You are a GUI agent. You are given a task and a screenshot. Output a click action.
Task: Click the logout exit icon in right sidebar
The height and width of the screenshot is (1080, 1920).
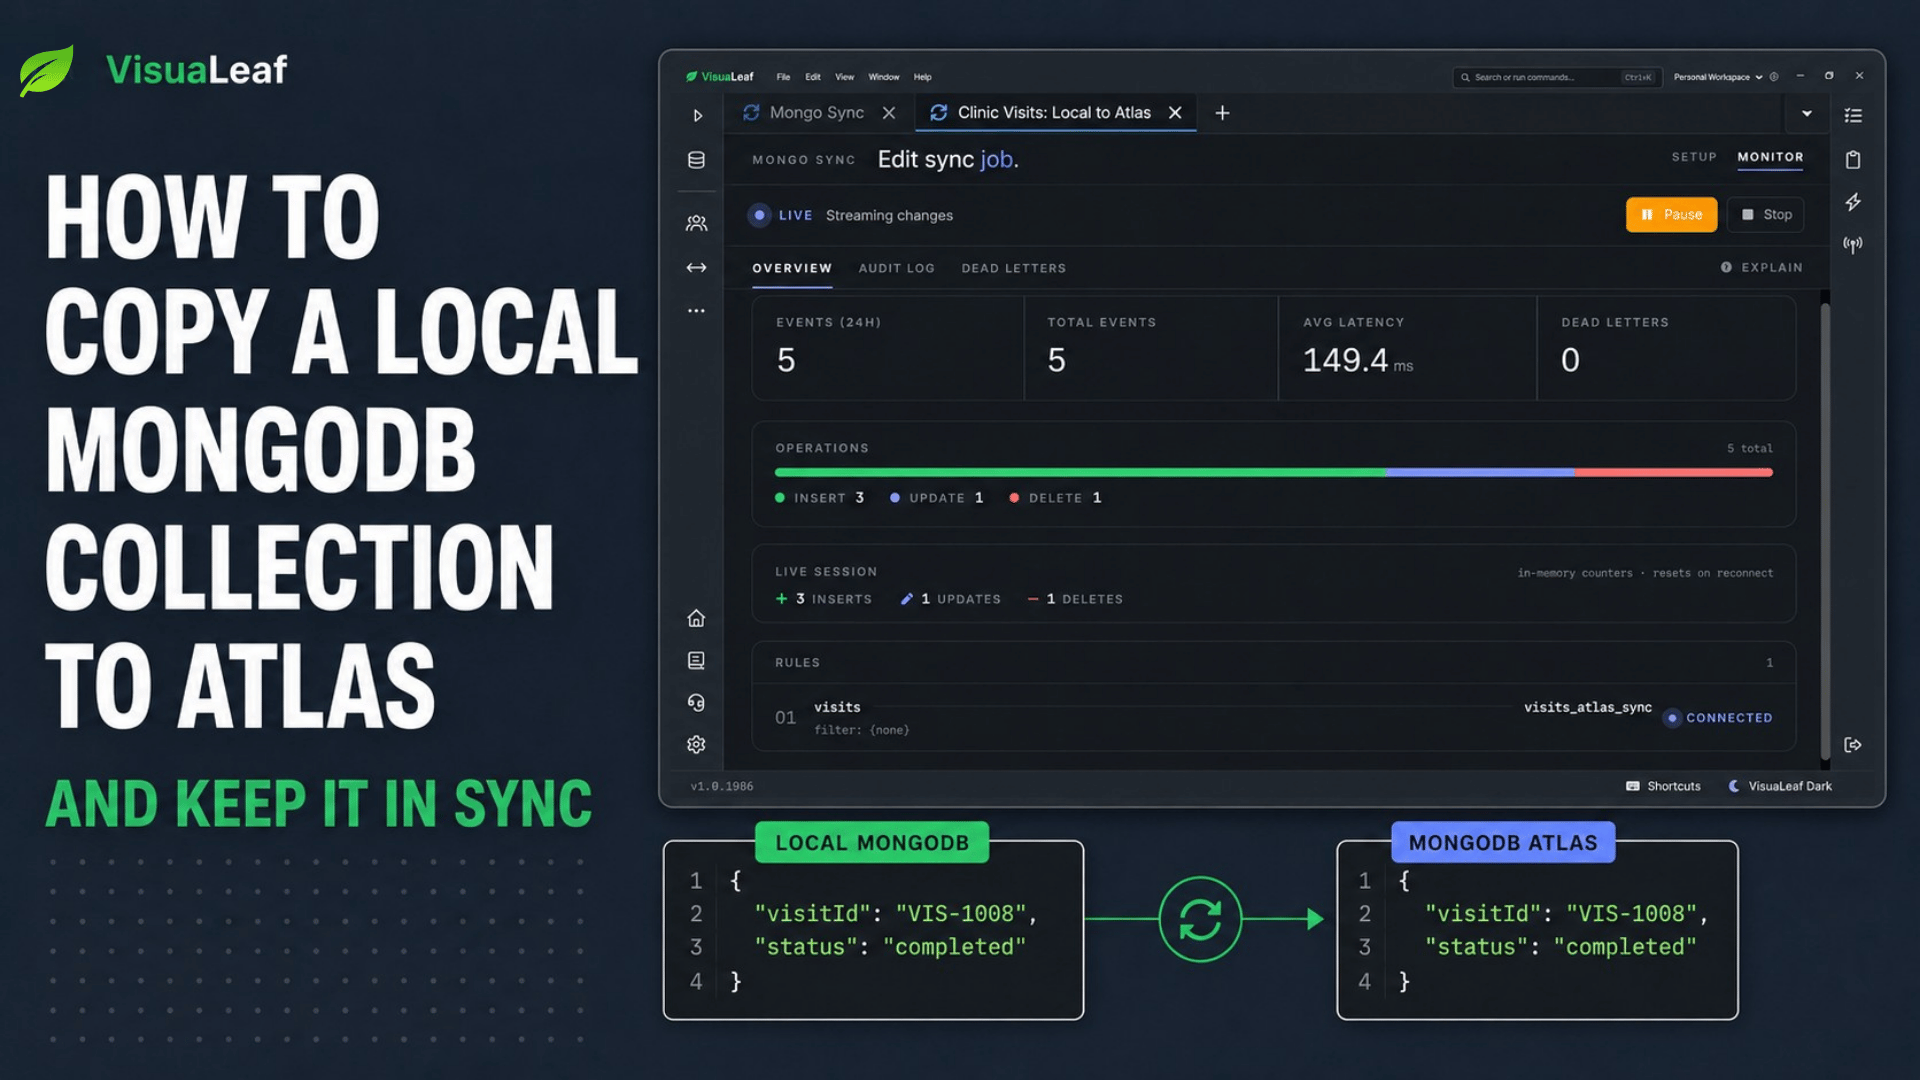(x=1853, y=745)
